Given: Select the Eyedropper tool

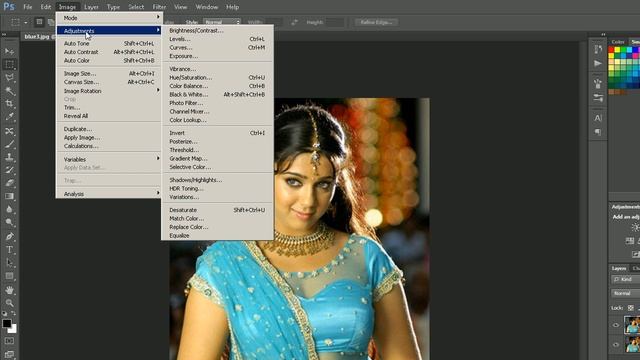Looking at the screenshot, I should [x=9, y=117].
